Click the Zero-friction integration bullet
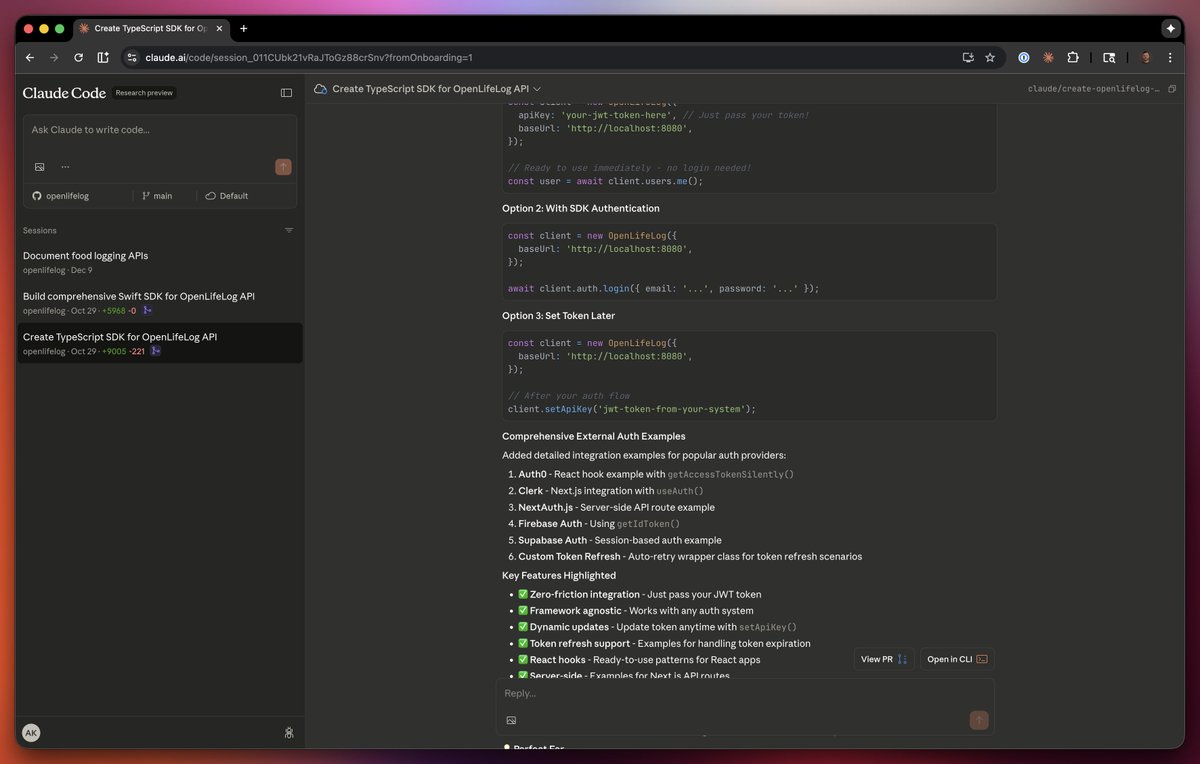1200x764 pixels. pos(639,594)
